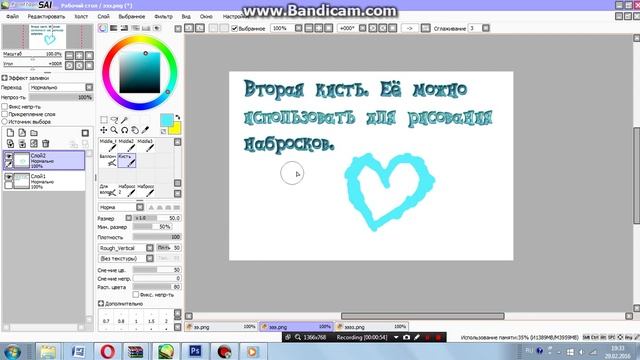This screenshot has height=360, width=640.
Task: Toggle the size pressure checkbox next to Размер
Action: (x=129, y=218)
